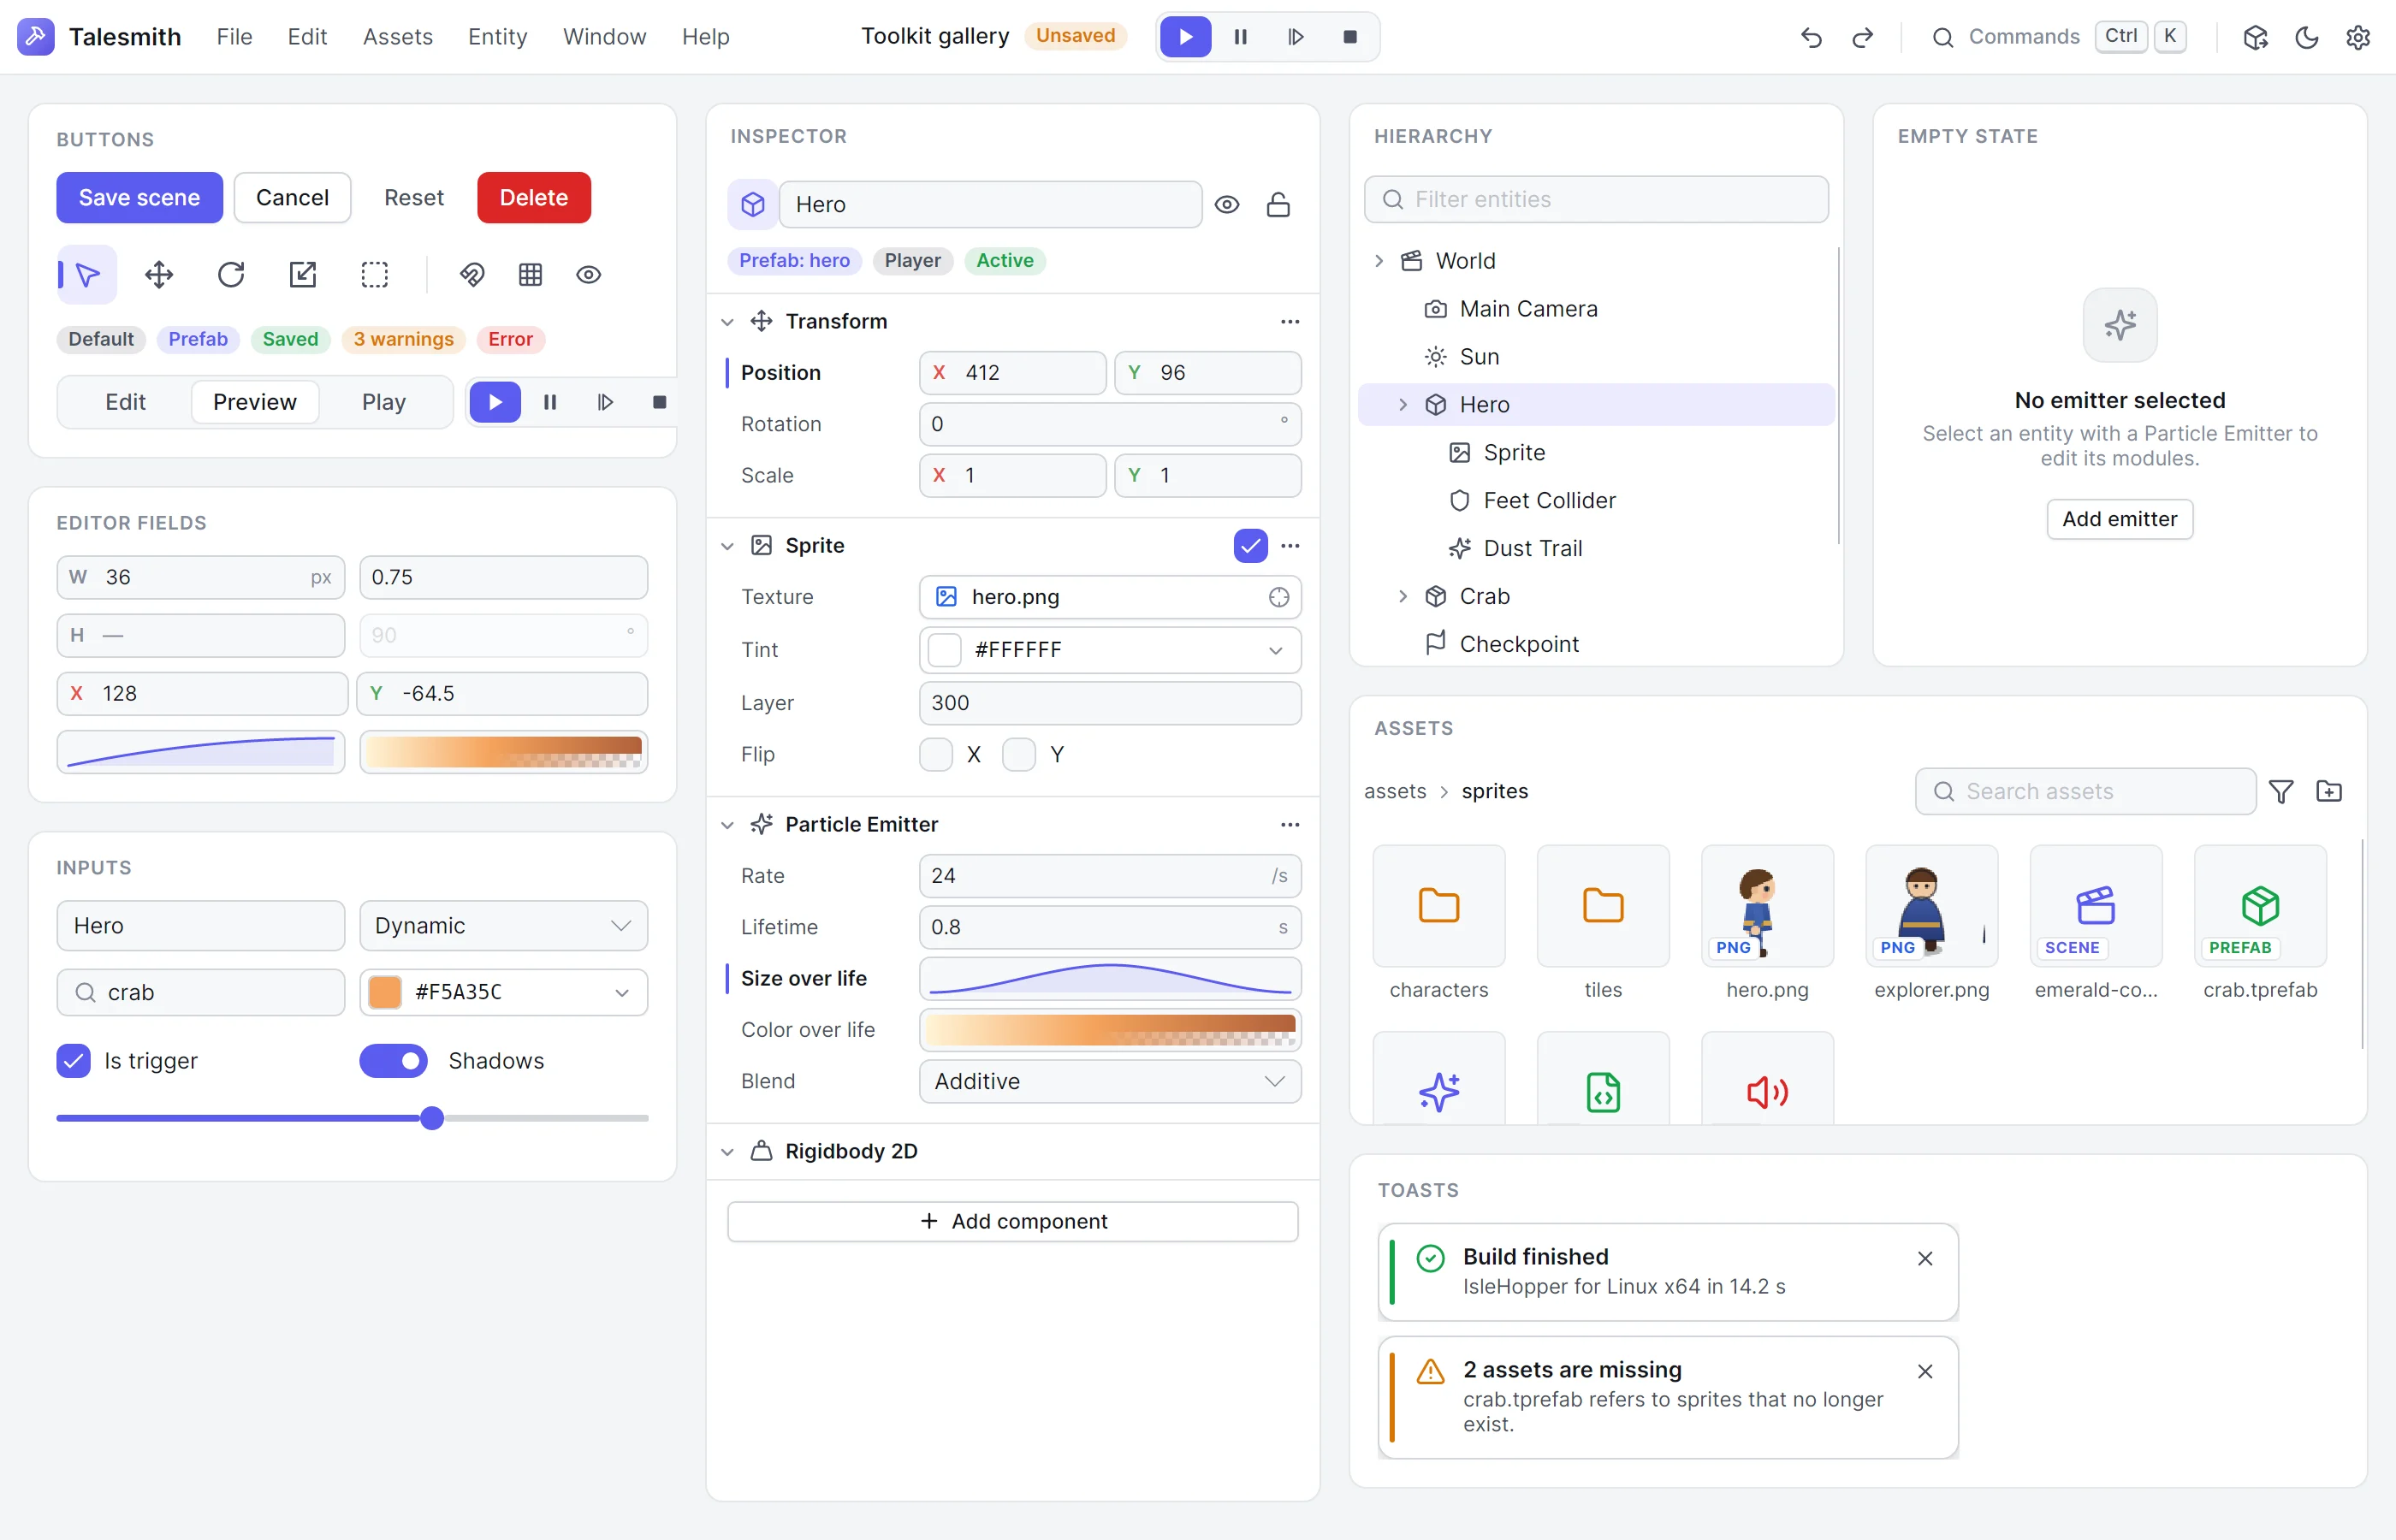Stop playback in the top bar

[x=1350, y=37]
